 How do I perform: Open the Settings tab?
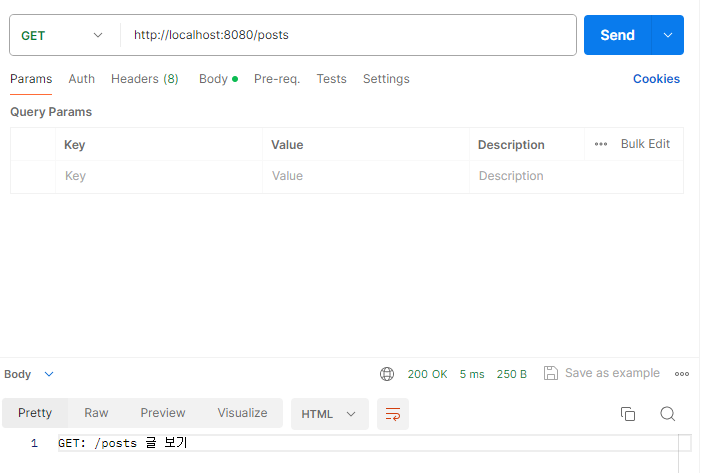[x=386, y=79]
